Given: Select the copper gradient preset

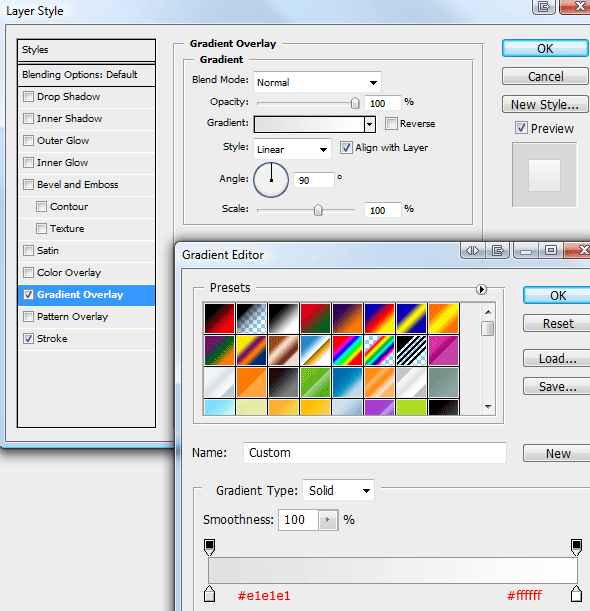Looking at the screenshot, I should coord(283,350).
